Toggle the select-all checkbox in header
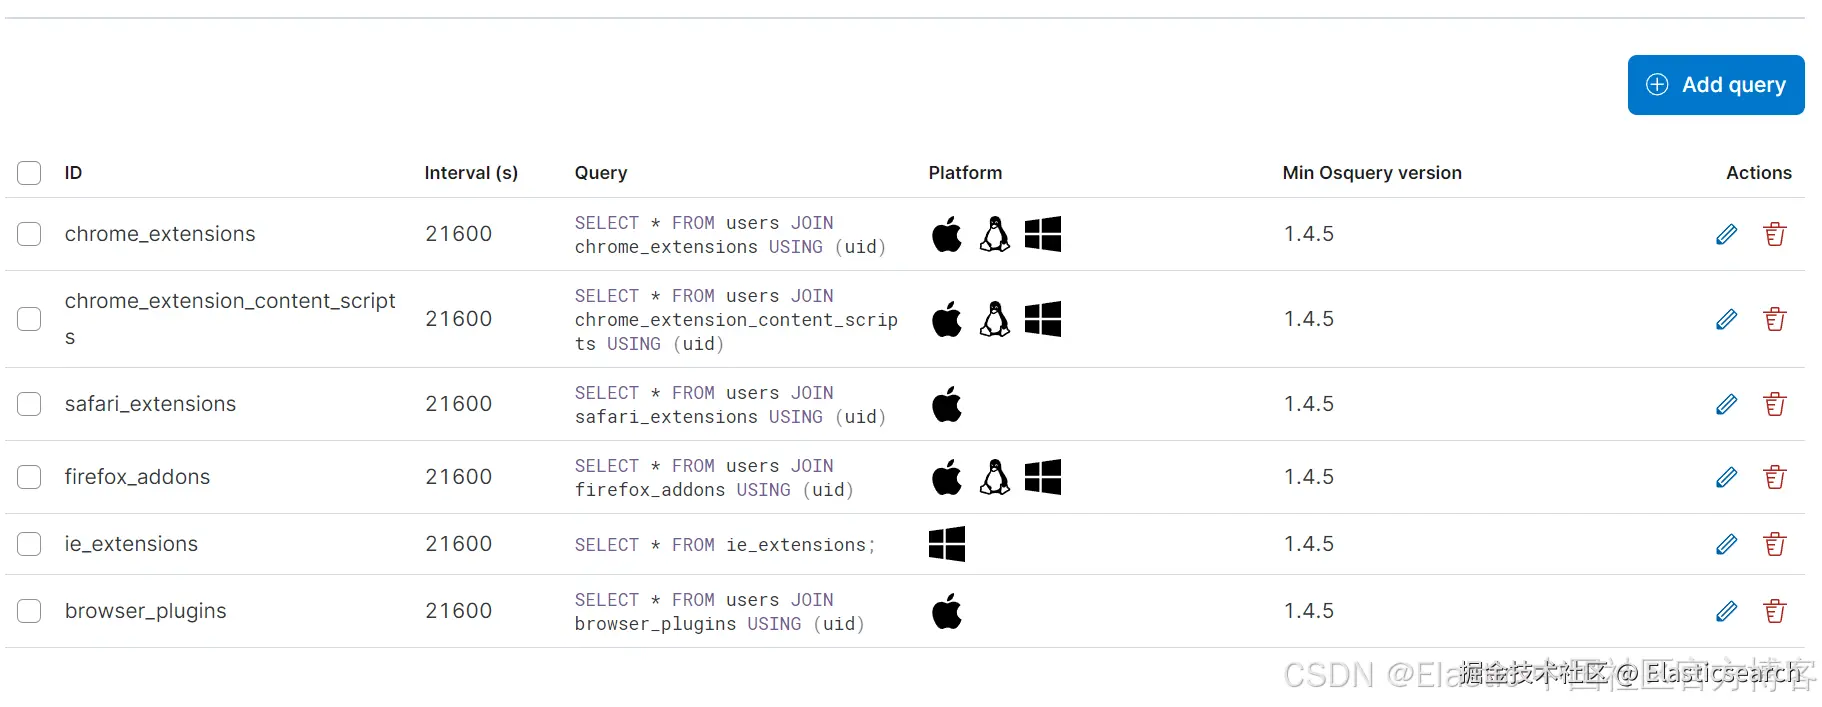 (x=29, y=173)
